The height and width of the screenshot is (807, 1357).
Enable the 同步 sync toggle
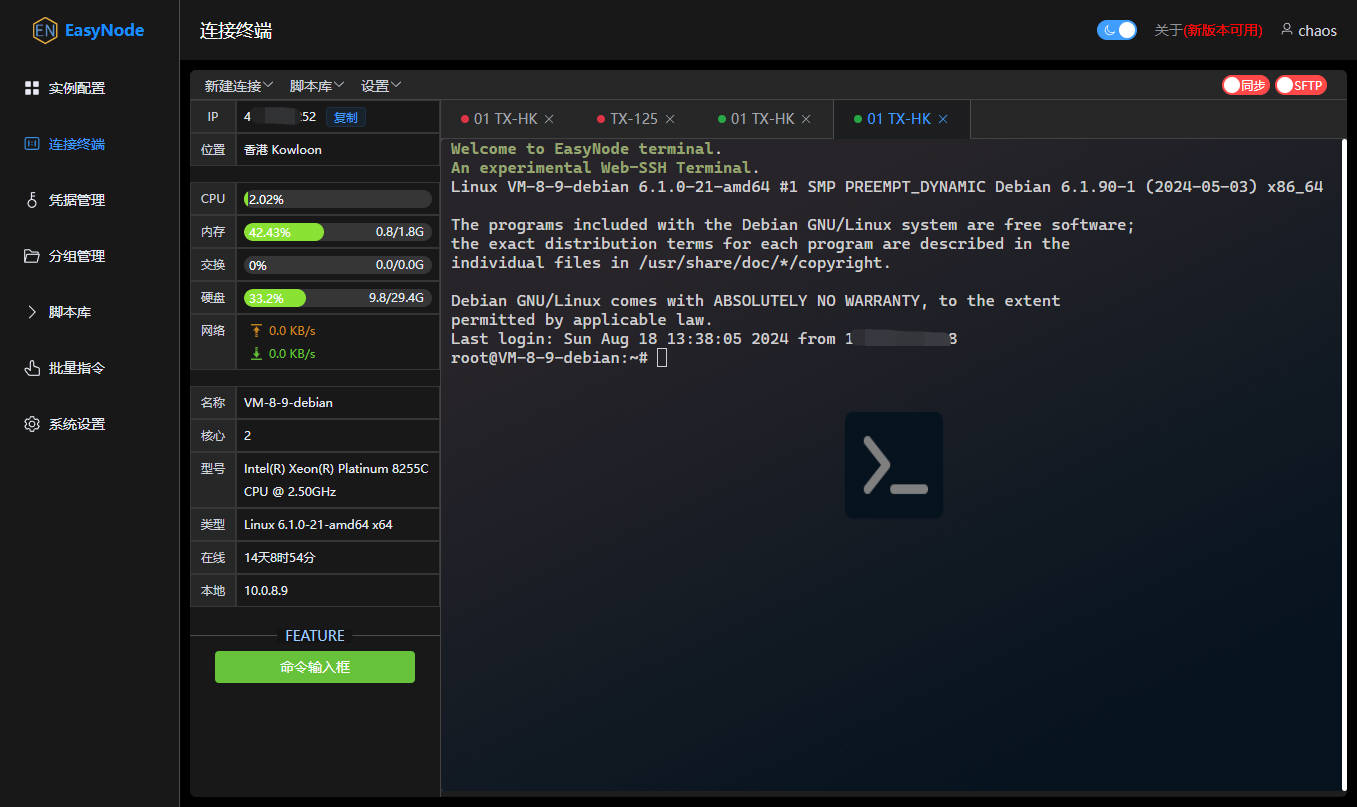1245,86
